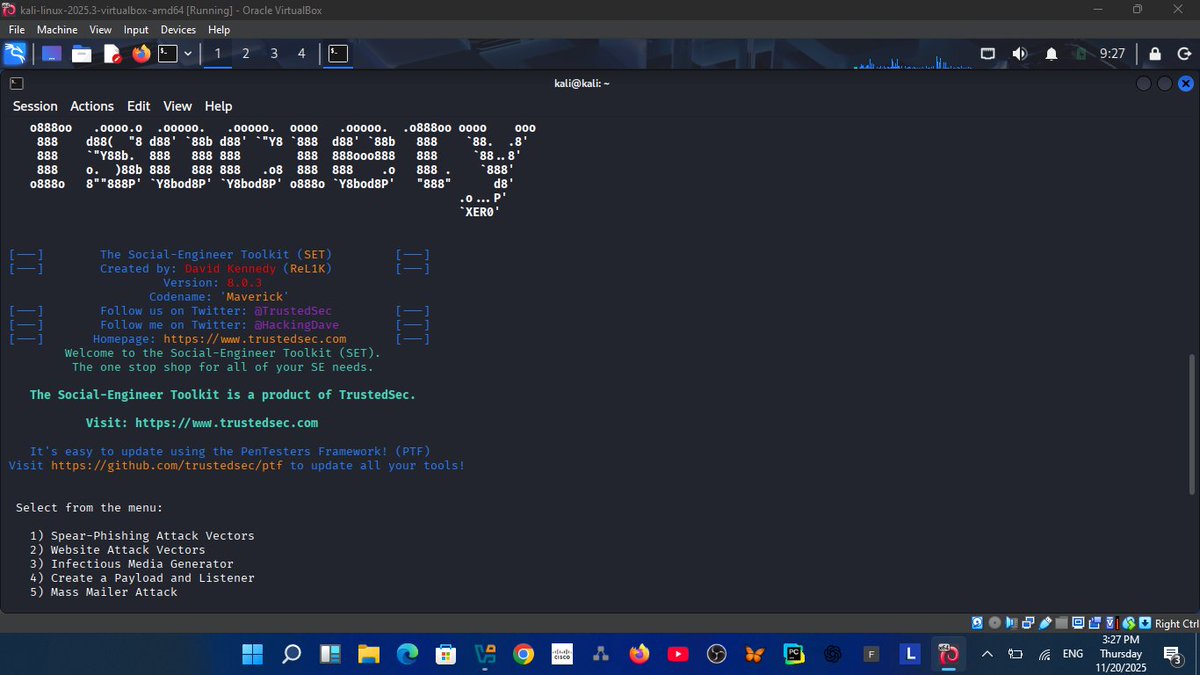Open ChatGPT app from taskbar
Screen dimensions: 1200x675
click(832, 654)
